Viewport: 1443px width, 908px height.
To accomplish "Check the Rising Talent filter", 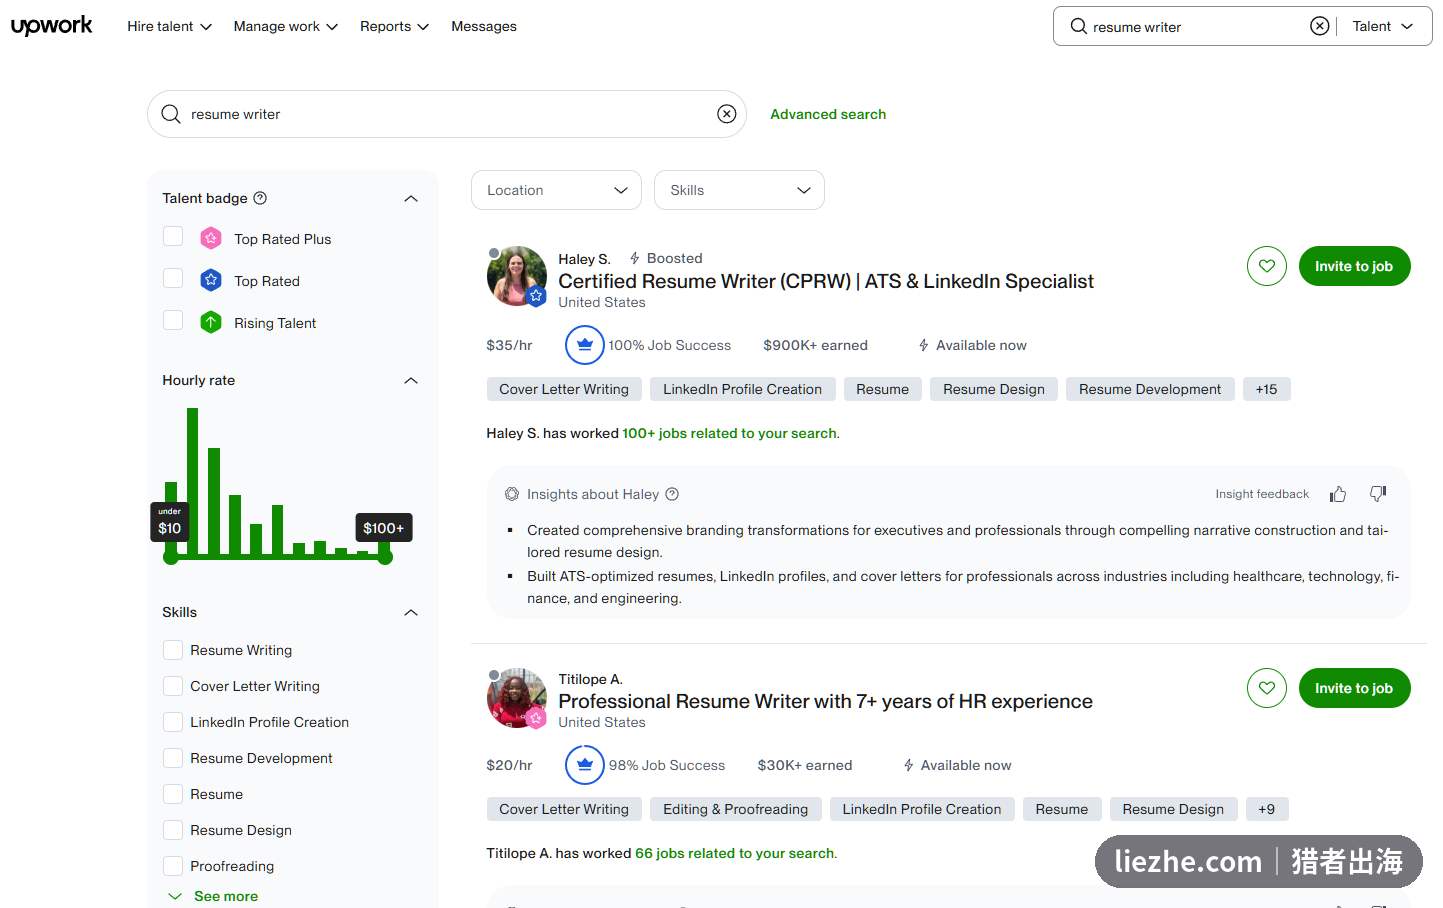I will (x=173, y=320).
